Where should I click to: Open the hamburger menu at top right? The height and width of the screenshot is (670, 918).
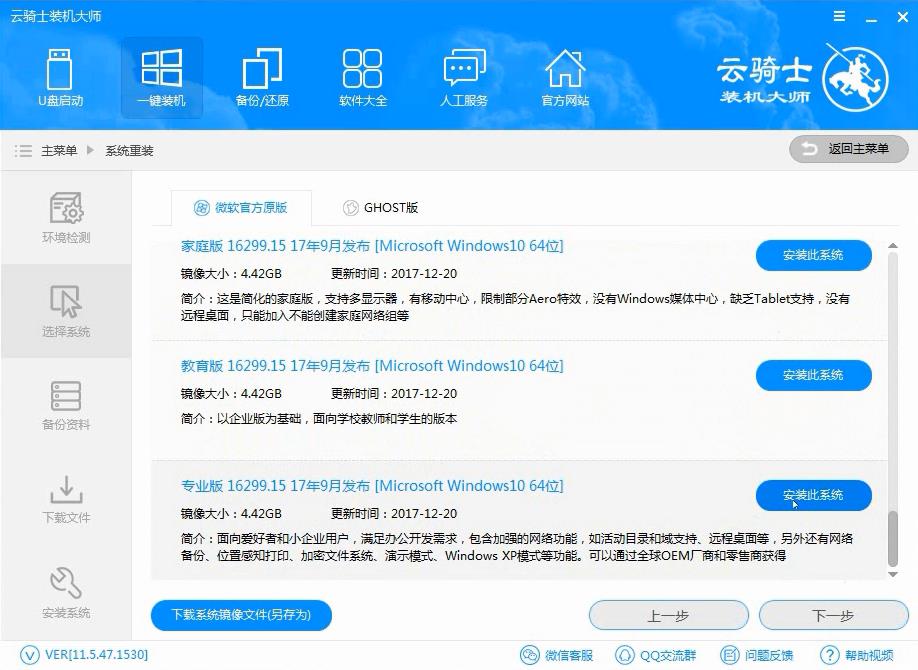click(838, 16)
